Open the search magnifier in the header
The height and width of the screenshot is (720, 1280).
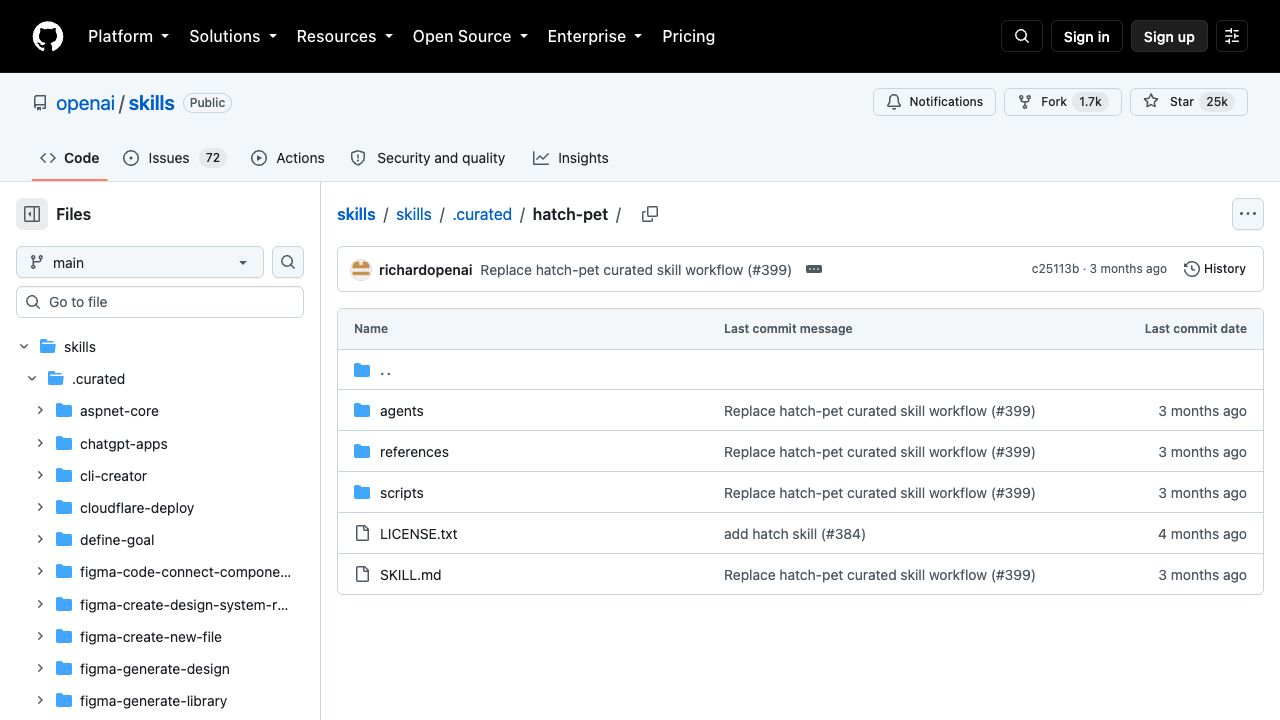(1022, 36)
